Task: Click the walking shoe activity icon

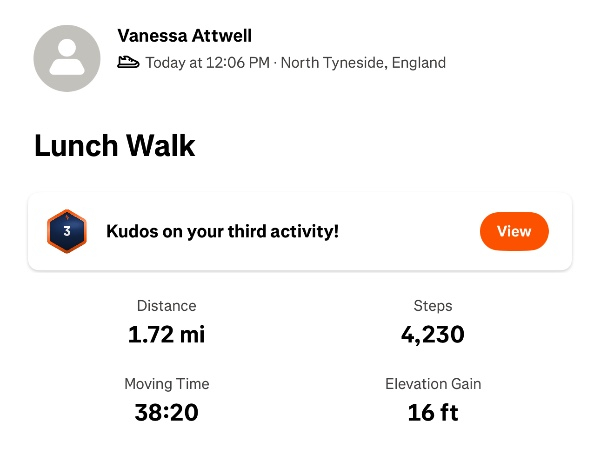Action: [x=128, y=62]
